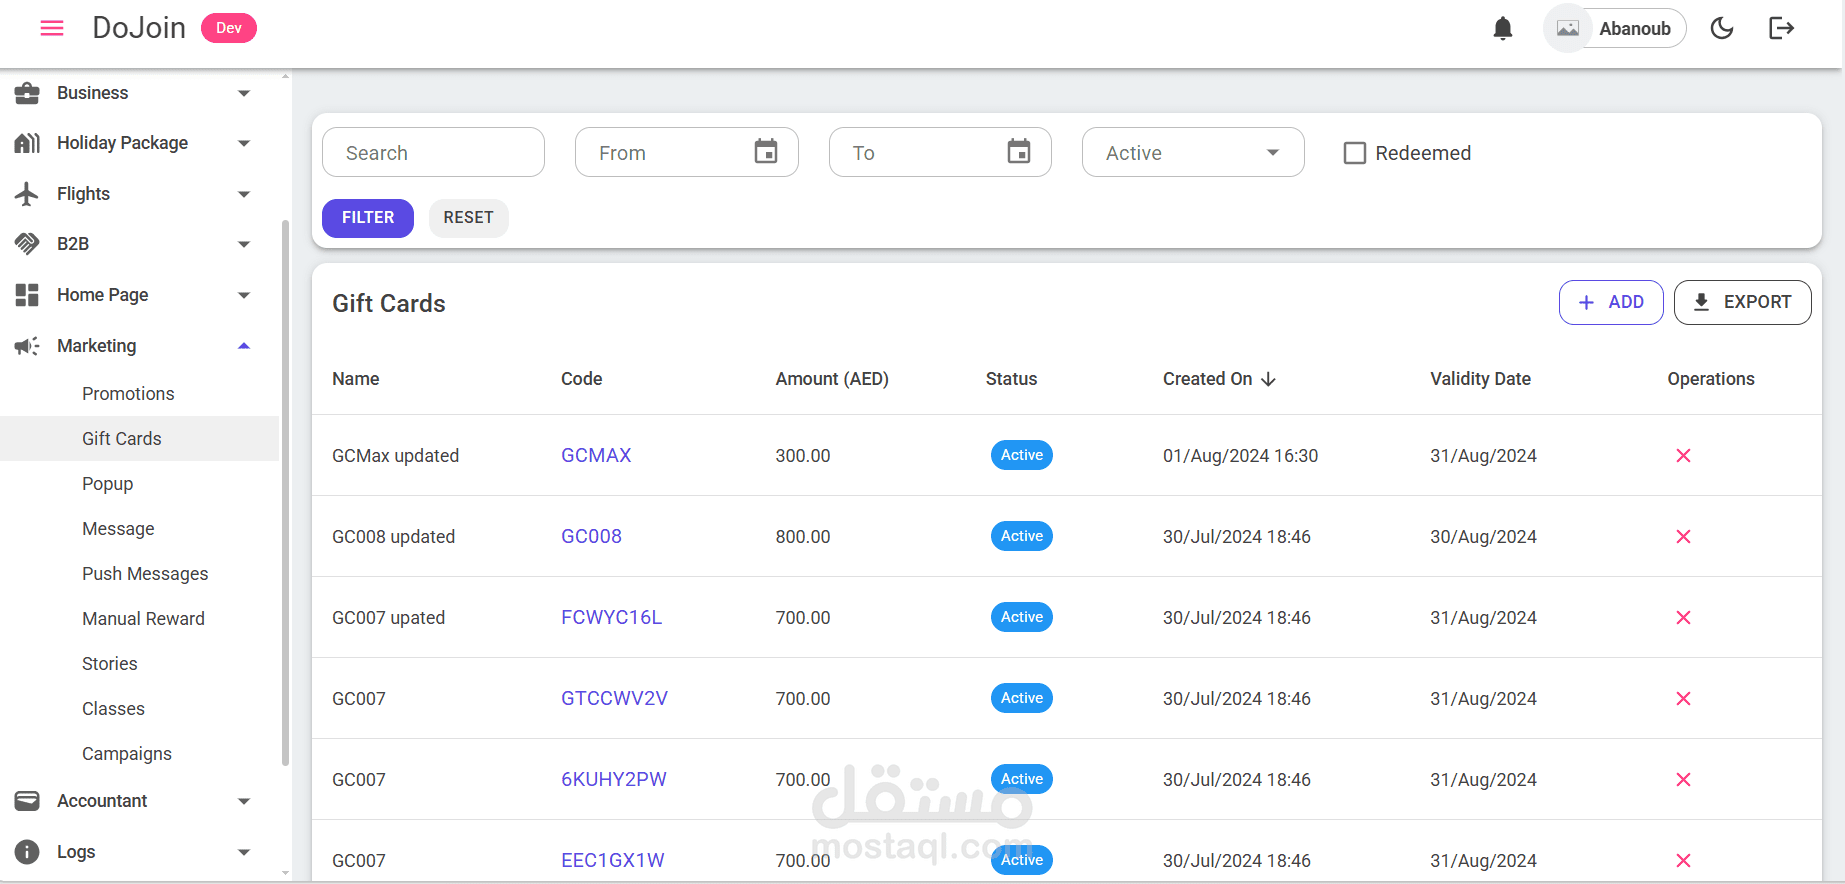This screenshot has height=884, width=1845.
Task: Open the notifications bell
Action: coord(1502,28)
